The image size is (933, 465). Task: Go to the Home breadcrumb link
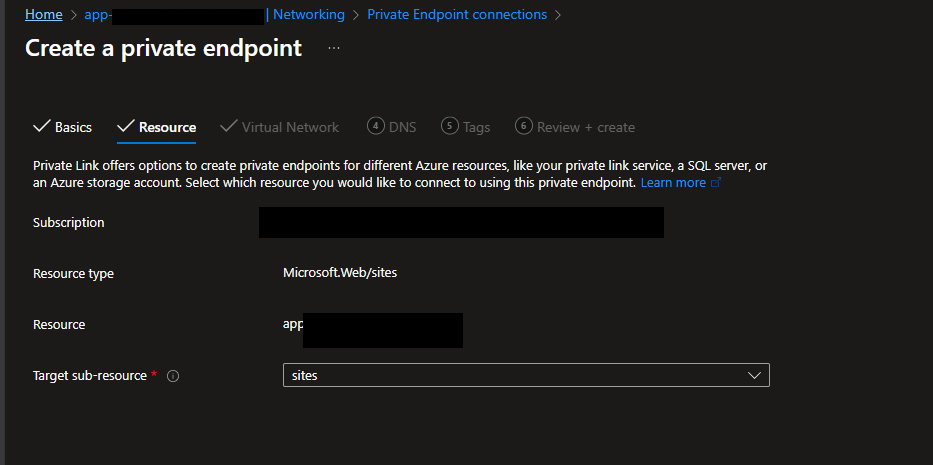click(x=43, y=14)
